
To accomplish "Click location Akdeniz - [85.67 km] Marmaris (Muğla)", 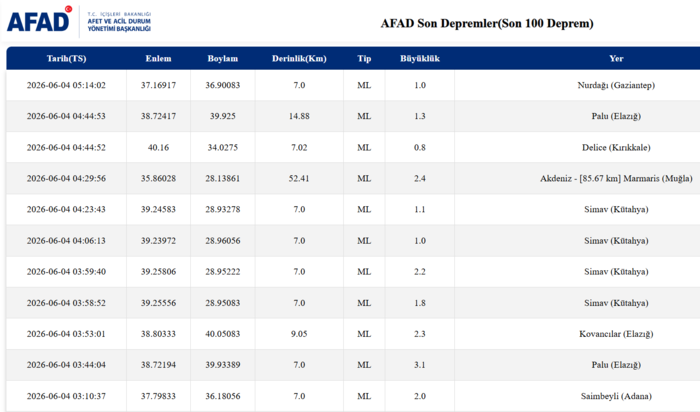I will coord(616,179).
